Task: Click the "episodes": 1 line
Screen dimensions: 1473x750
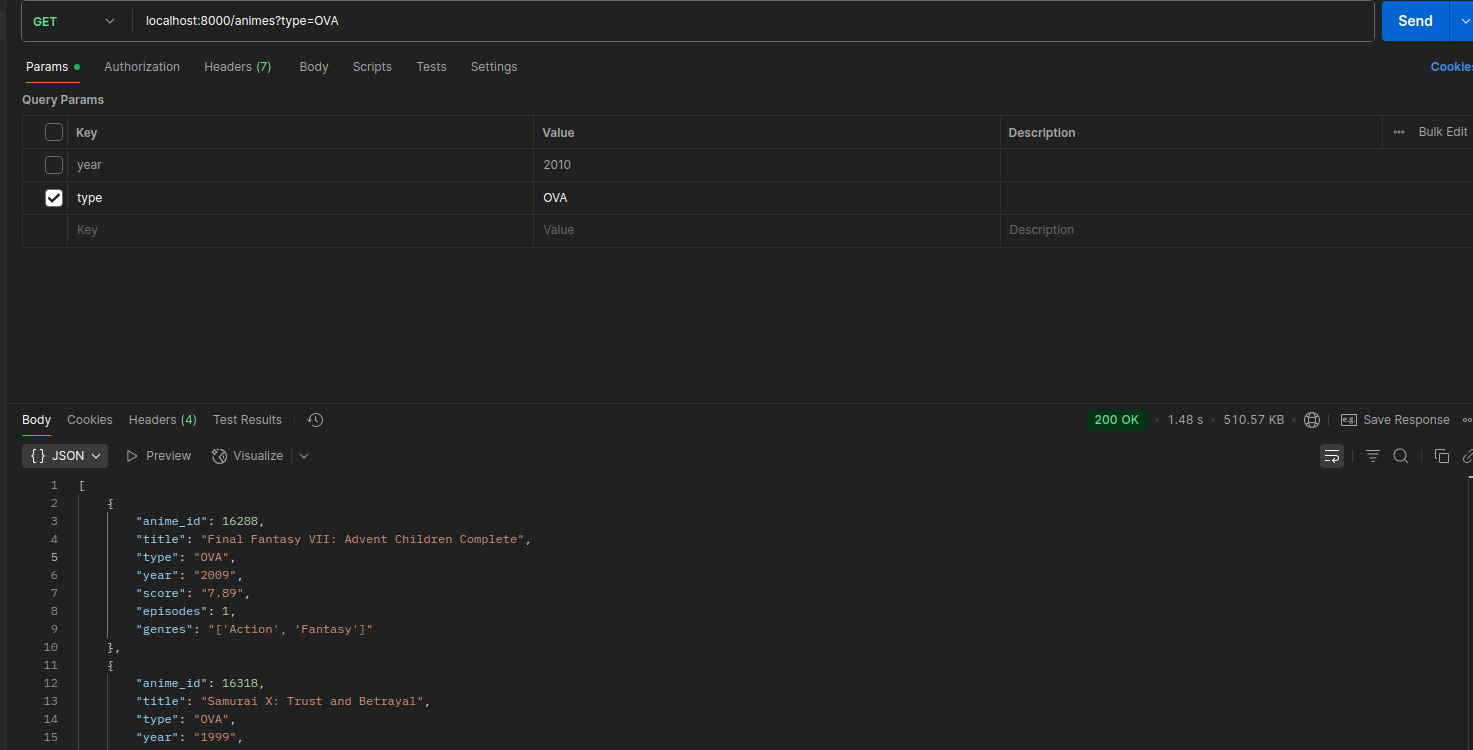Action: point(186,611)
